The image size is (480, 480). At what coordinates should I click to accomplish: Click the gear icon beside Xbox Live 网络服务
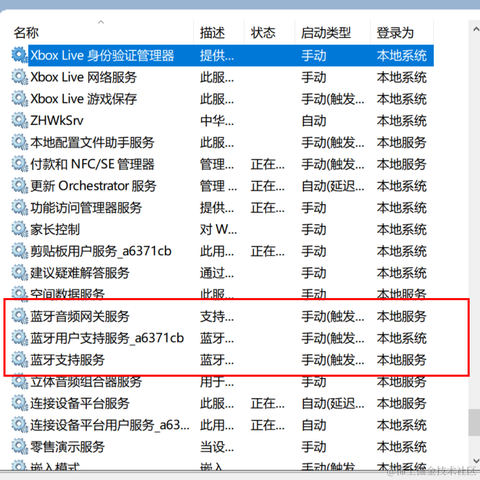pyautogui.click(x=20, y=77)
